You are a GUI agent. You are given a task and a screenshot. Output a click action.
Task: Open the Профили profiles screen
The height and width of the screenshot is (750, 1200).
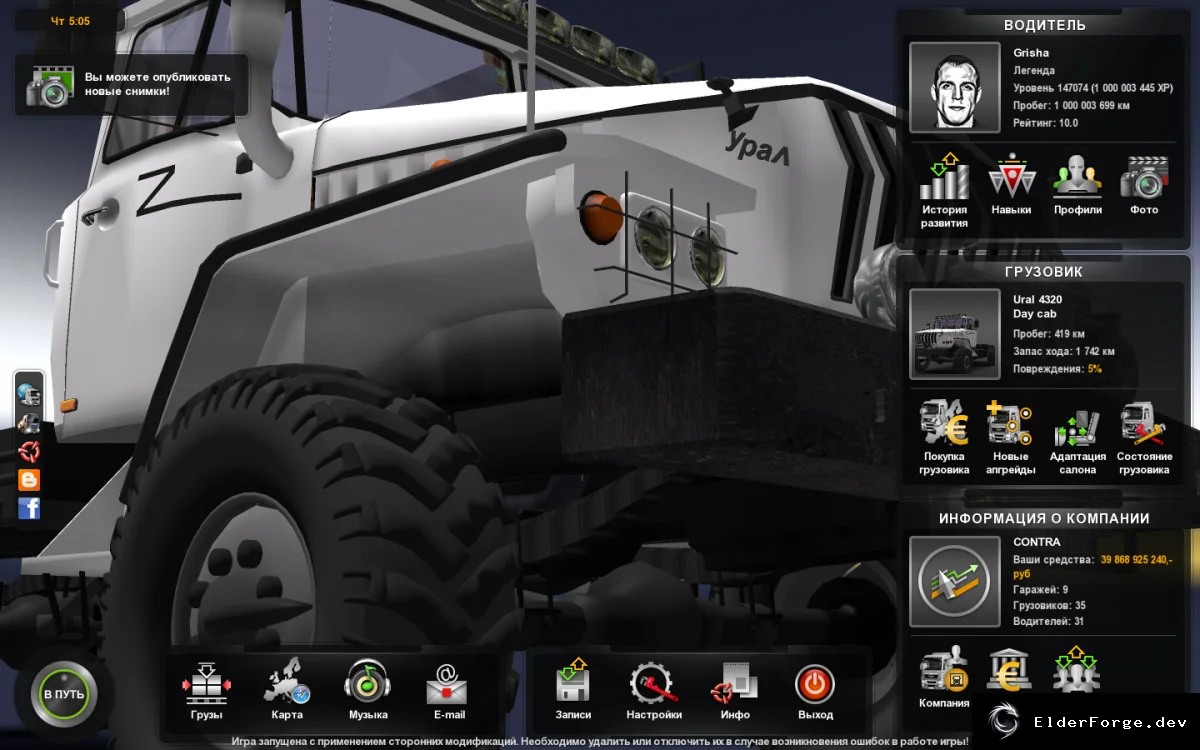tap(1077, 186)
